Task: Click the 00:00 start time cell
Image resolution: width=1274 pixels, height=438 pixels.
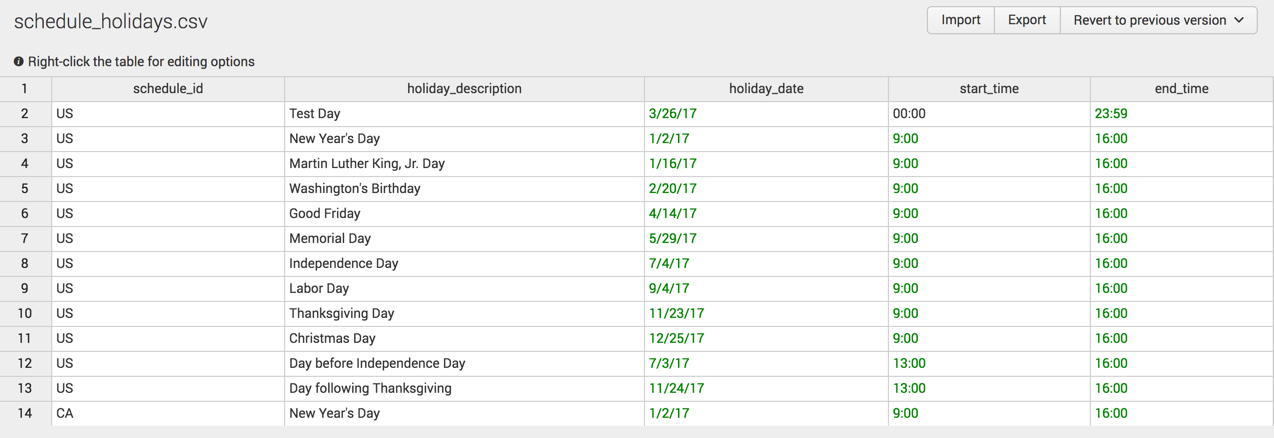Action: [989, 114]
